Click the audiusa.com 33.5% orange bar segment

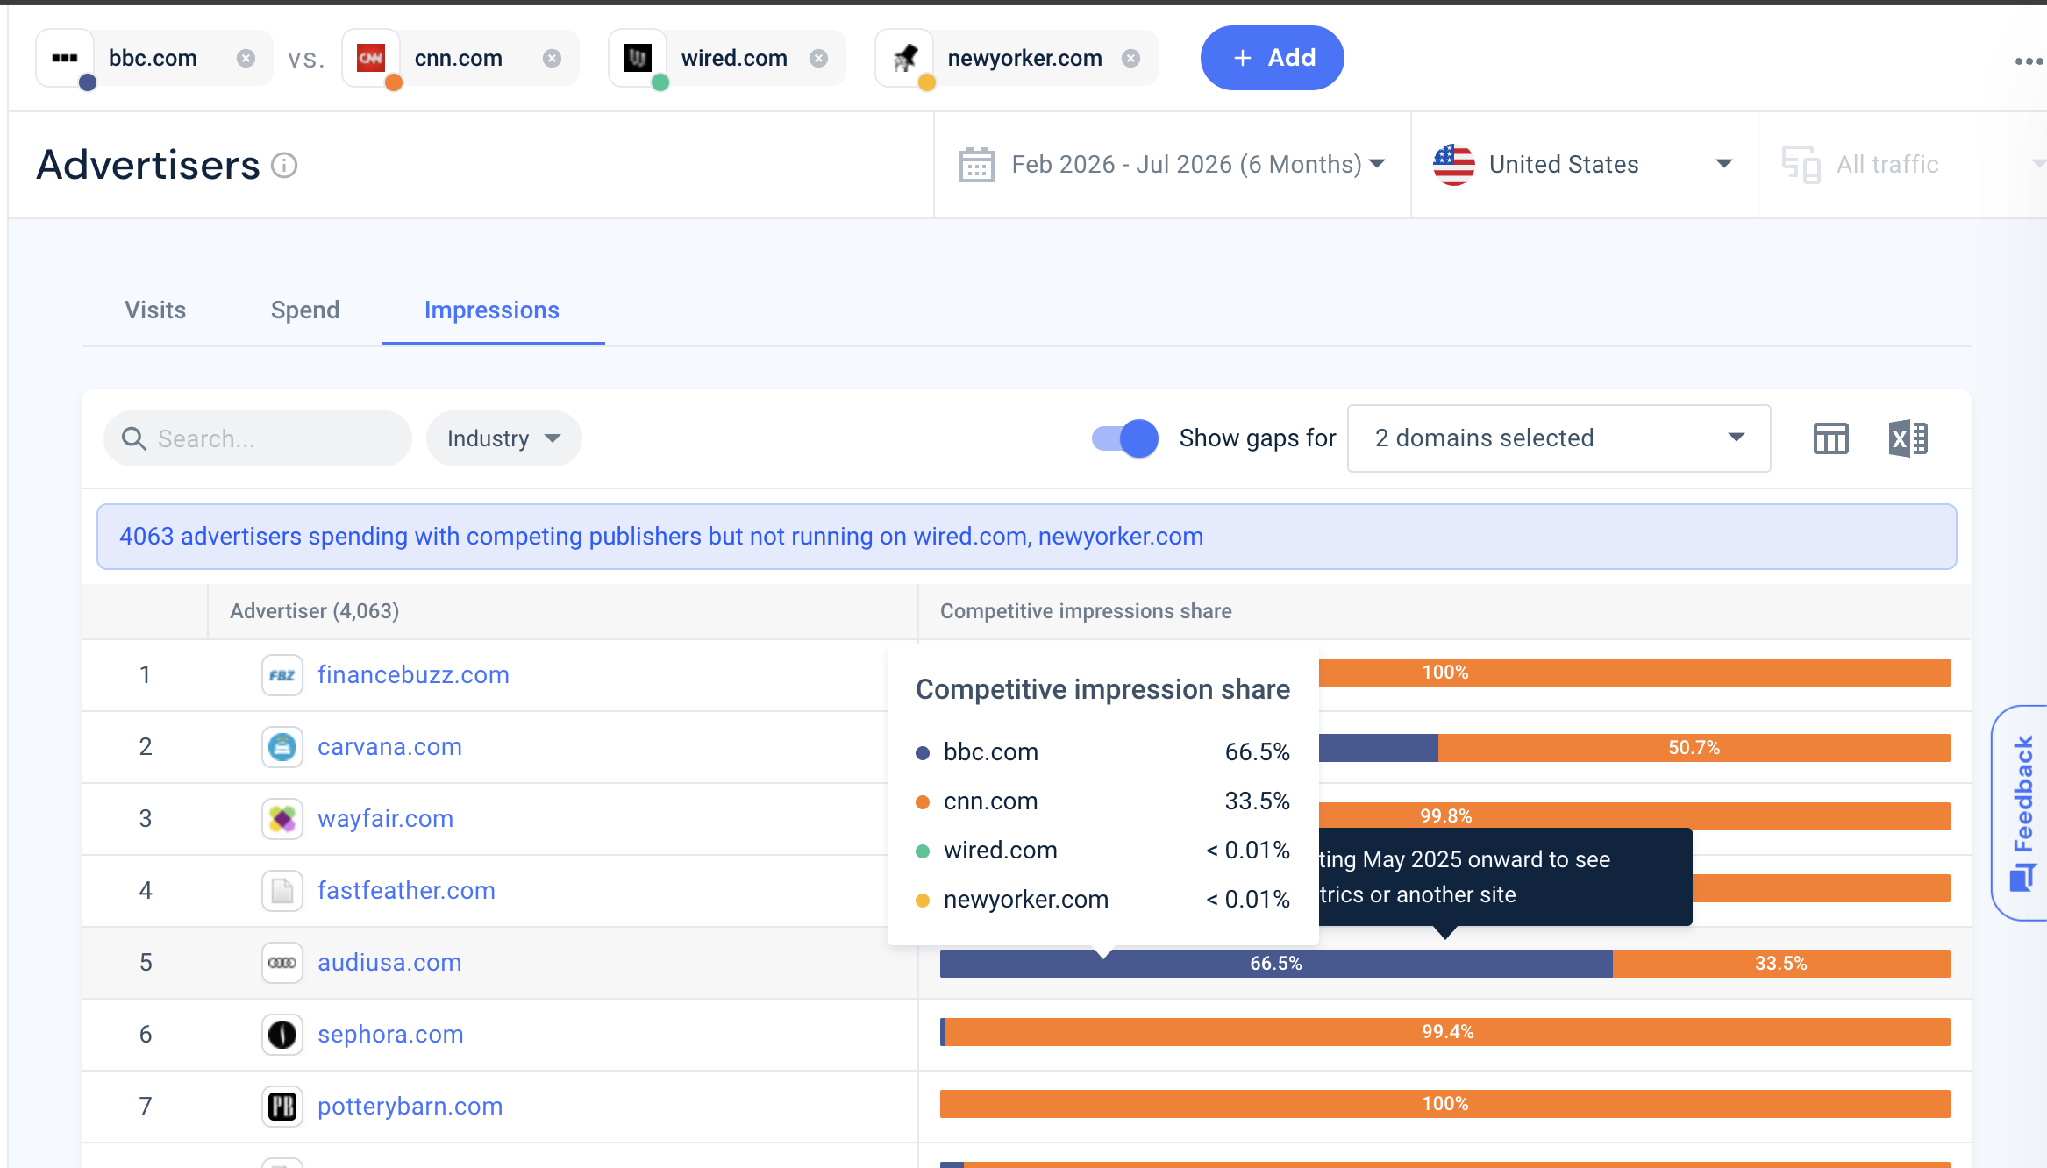tap(1782, 964)
